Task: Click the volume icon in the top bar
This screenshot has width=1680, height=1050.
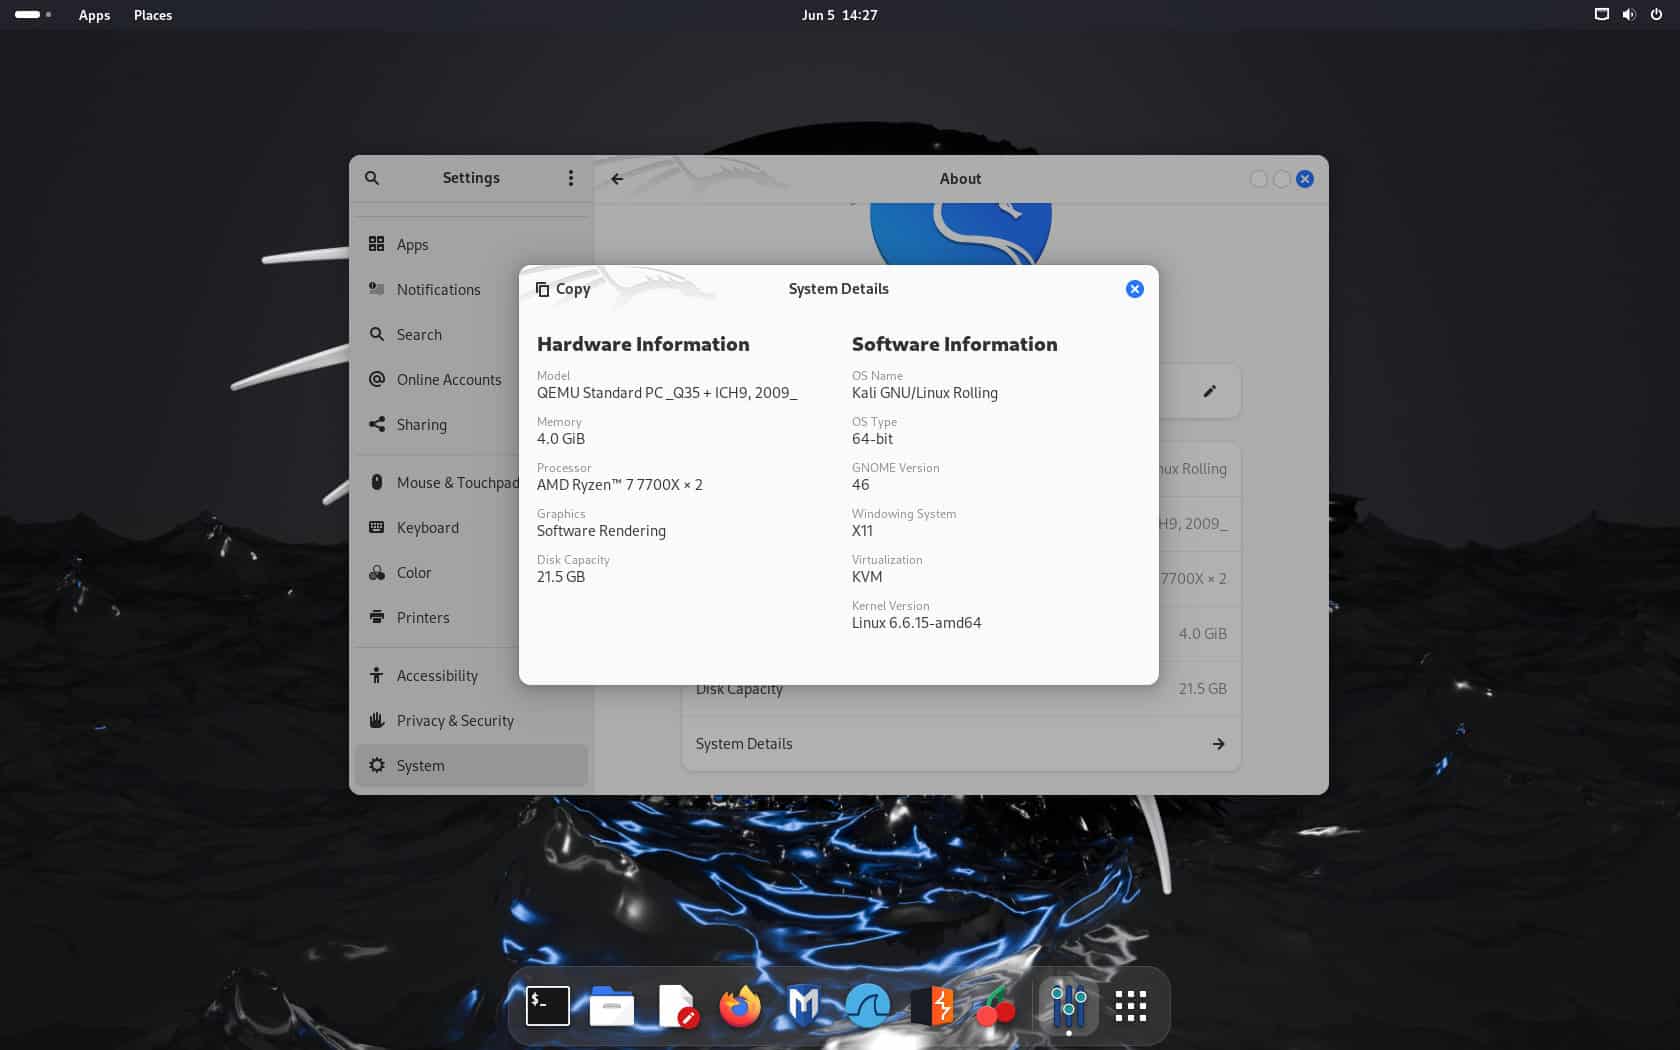Action: (x=1629, y=14)
